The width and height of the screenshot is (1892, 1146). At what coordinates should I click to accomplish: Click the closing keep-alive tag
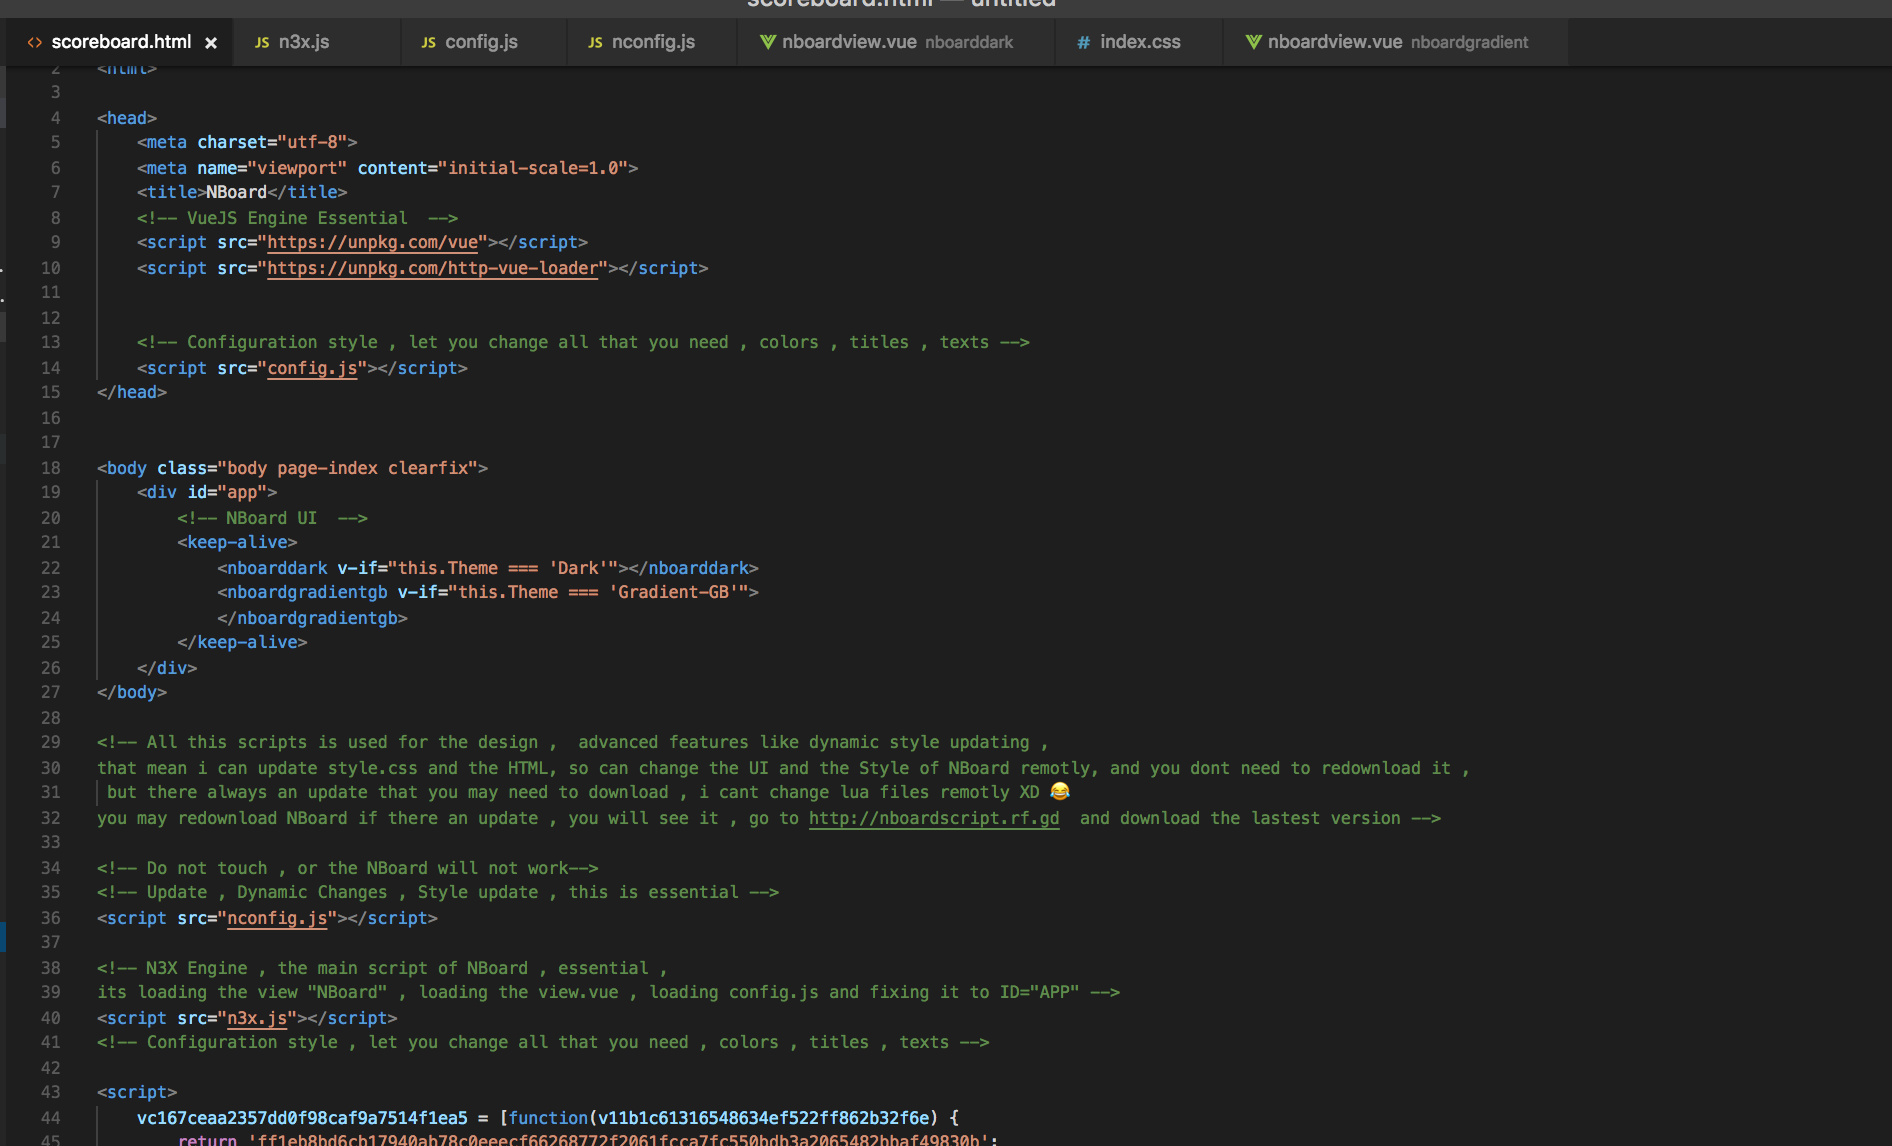tap(242, 642)
